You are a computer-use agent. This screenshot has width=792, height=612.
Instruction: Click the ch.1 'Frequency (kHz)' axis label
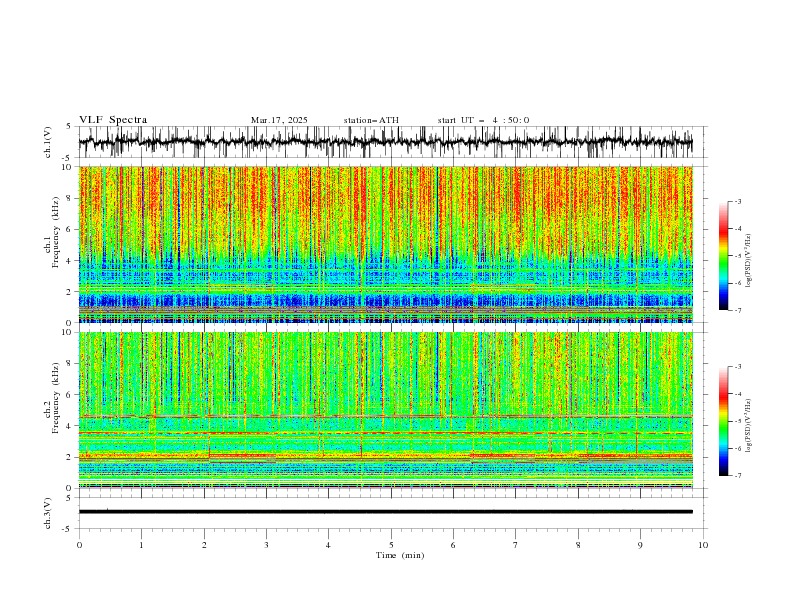(56, 232)
